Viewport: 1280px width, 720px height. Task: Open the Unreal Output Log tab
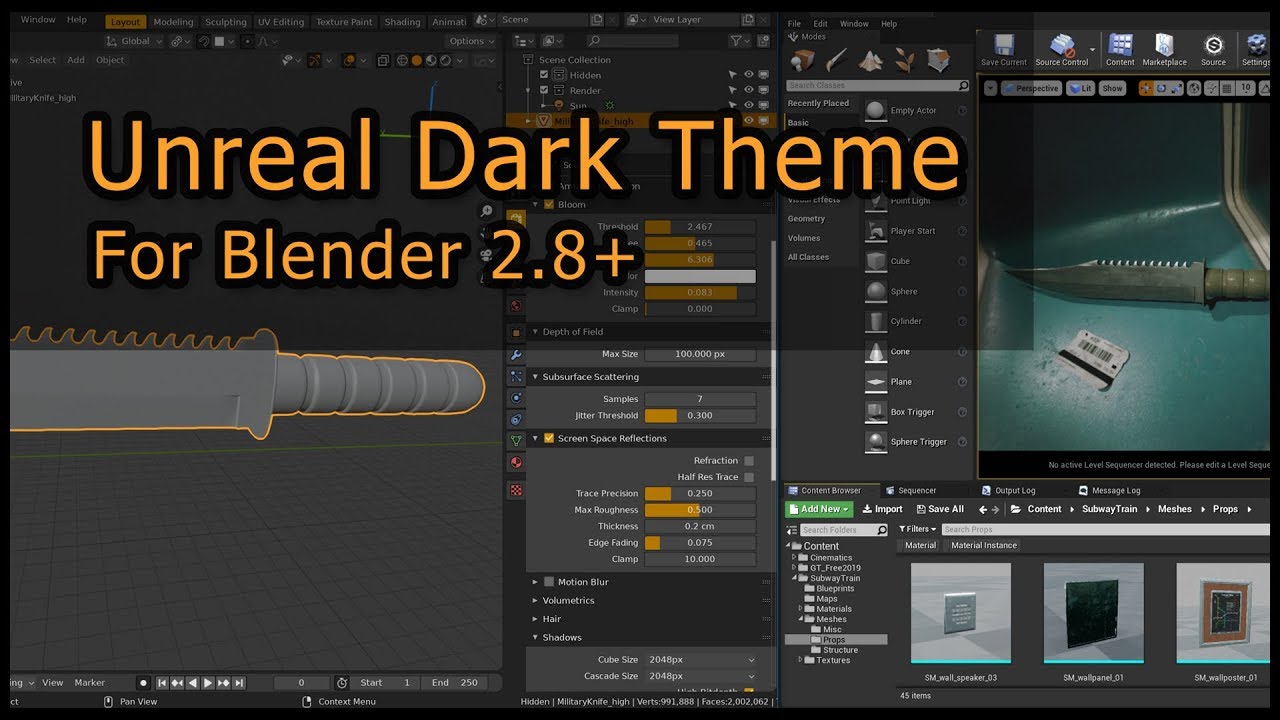(x=1008, y=490)
